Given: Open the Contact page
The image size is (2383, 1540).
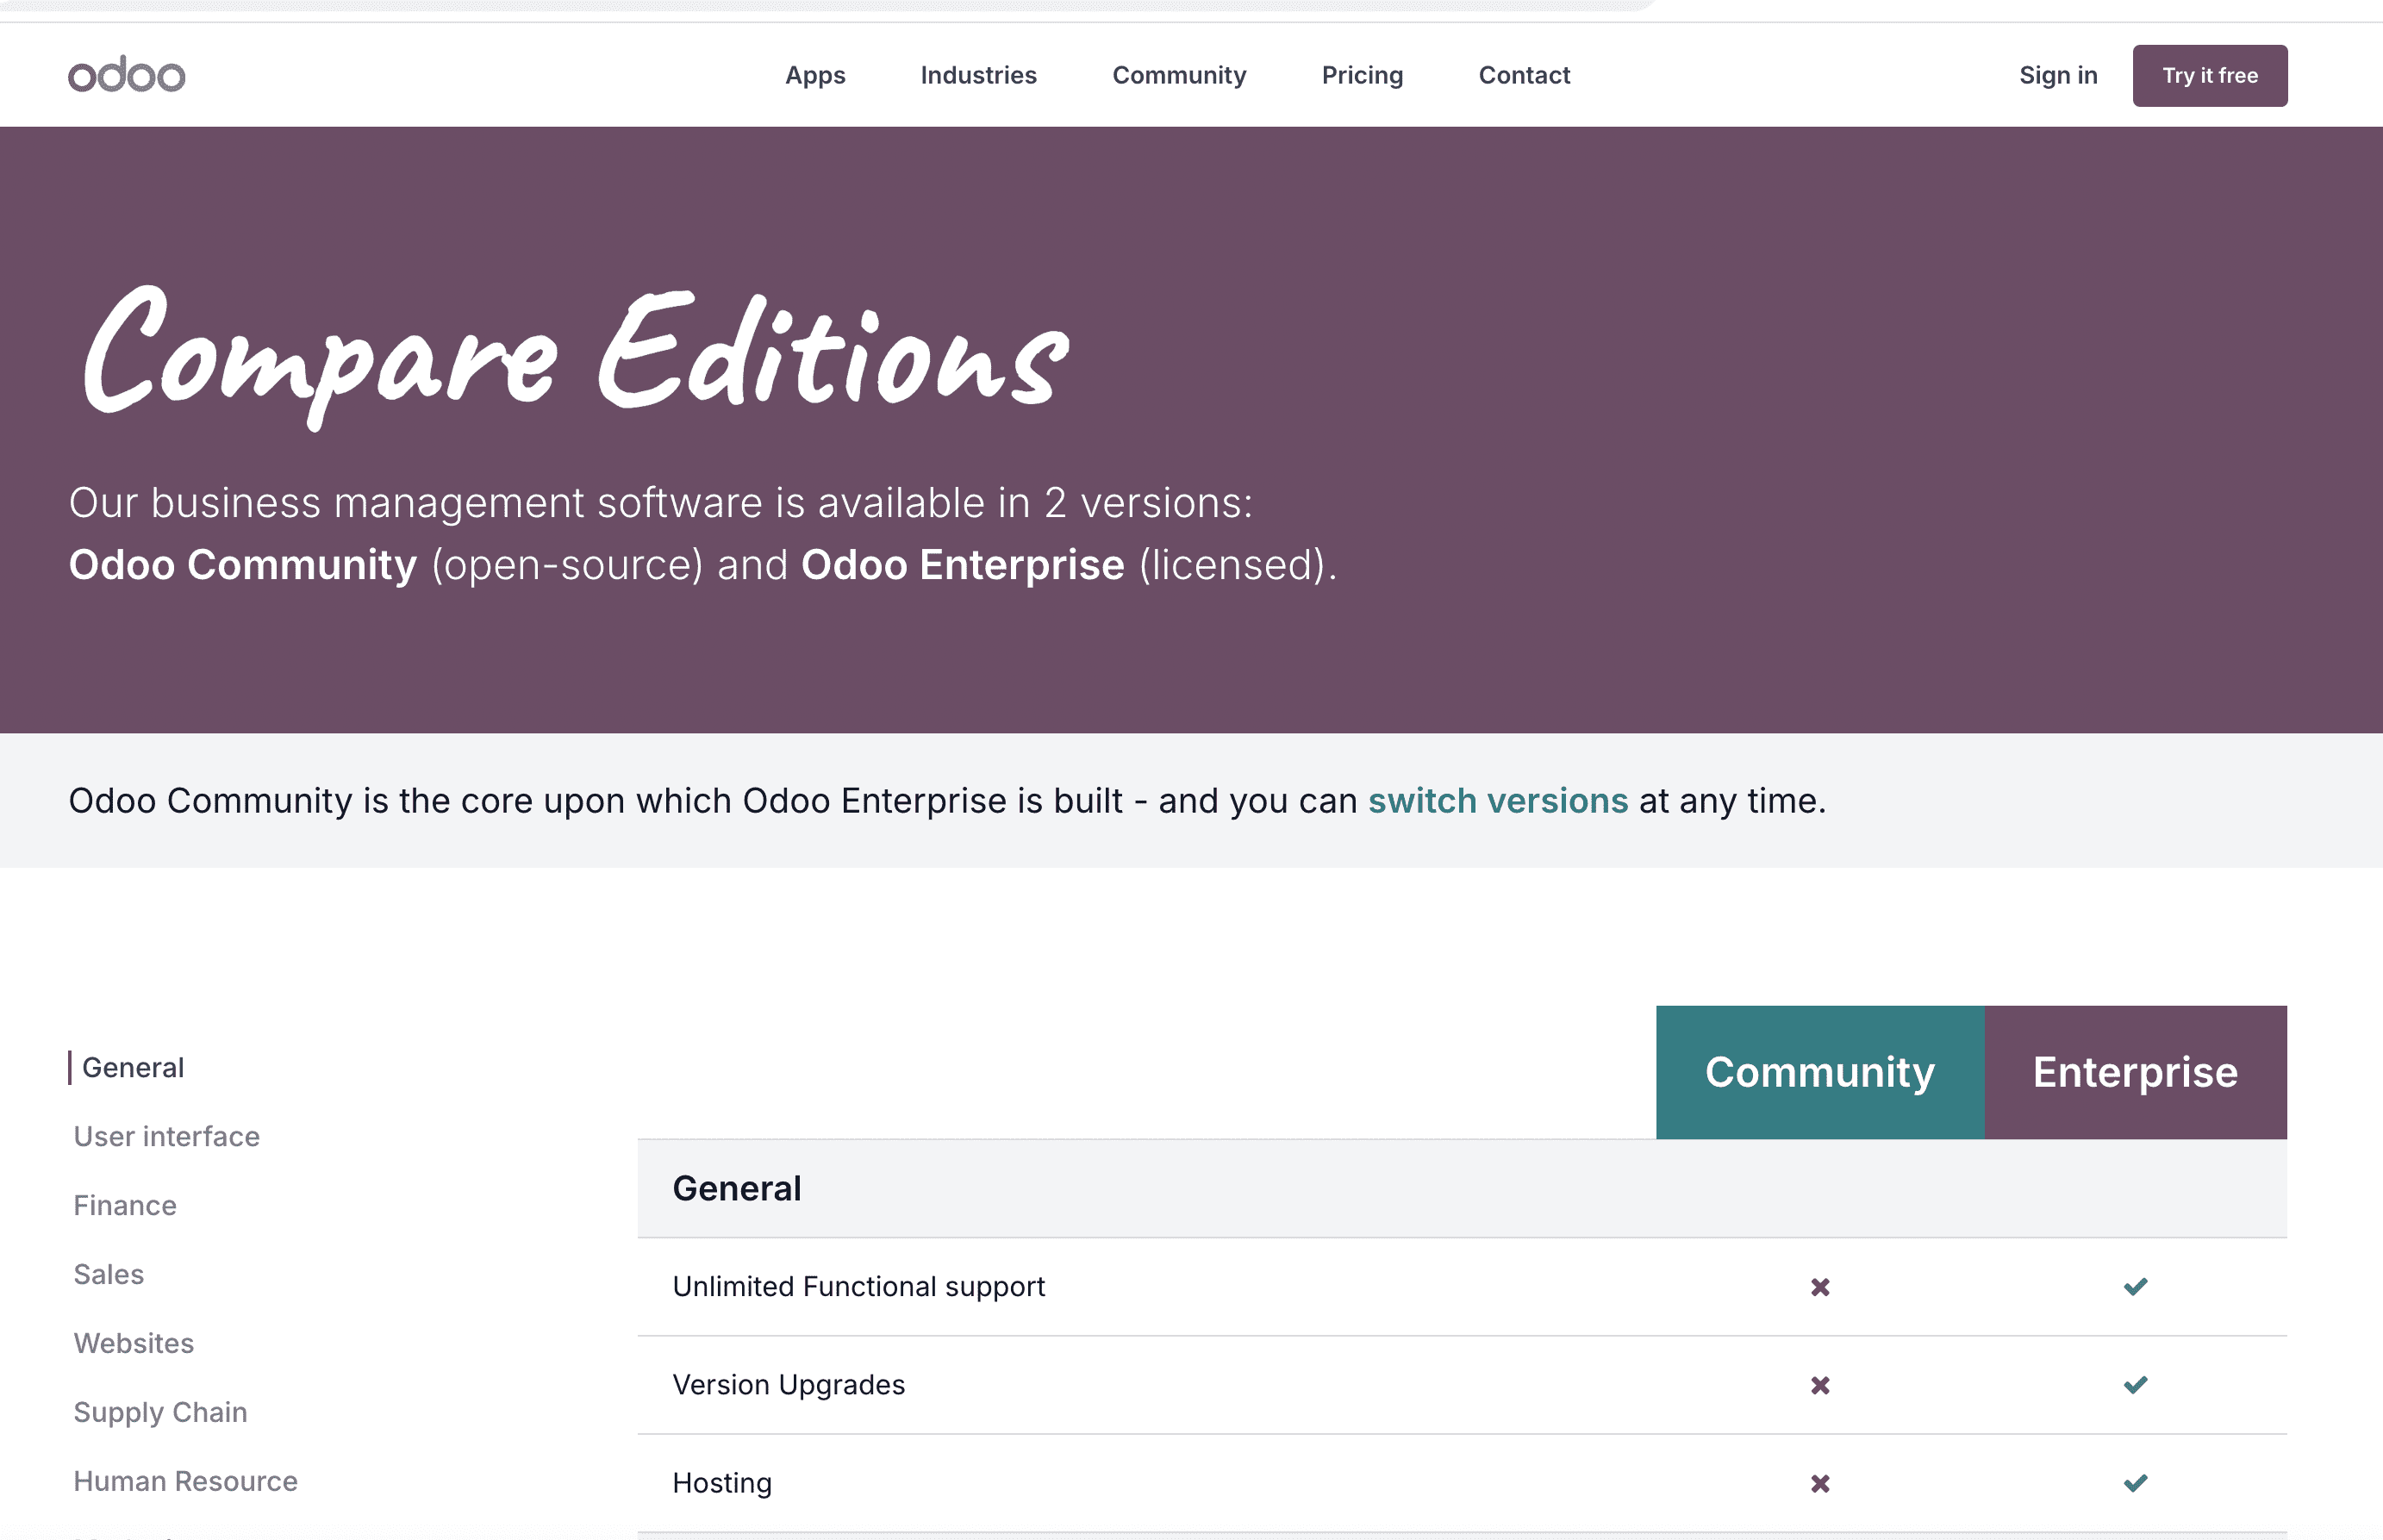Looking at the screenshot, I should click(x=1524, y=76).
